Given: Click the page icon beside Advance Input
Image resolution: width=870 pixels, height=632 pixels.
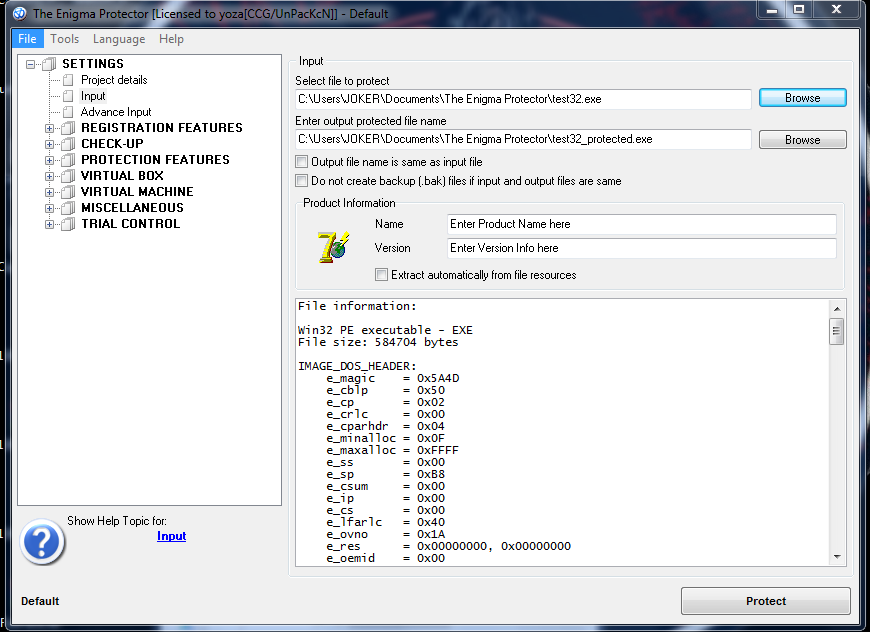Looking at the screenshot, I should tap(68, 112).
